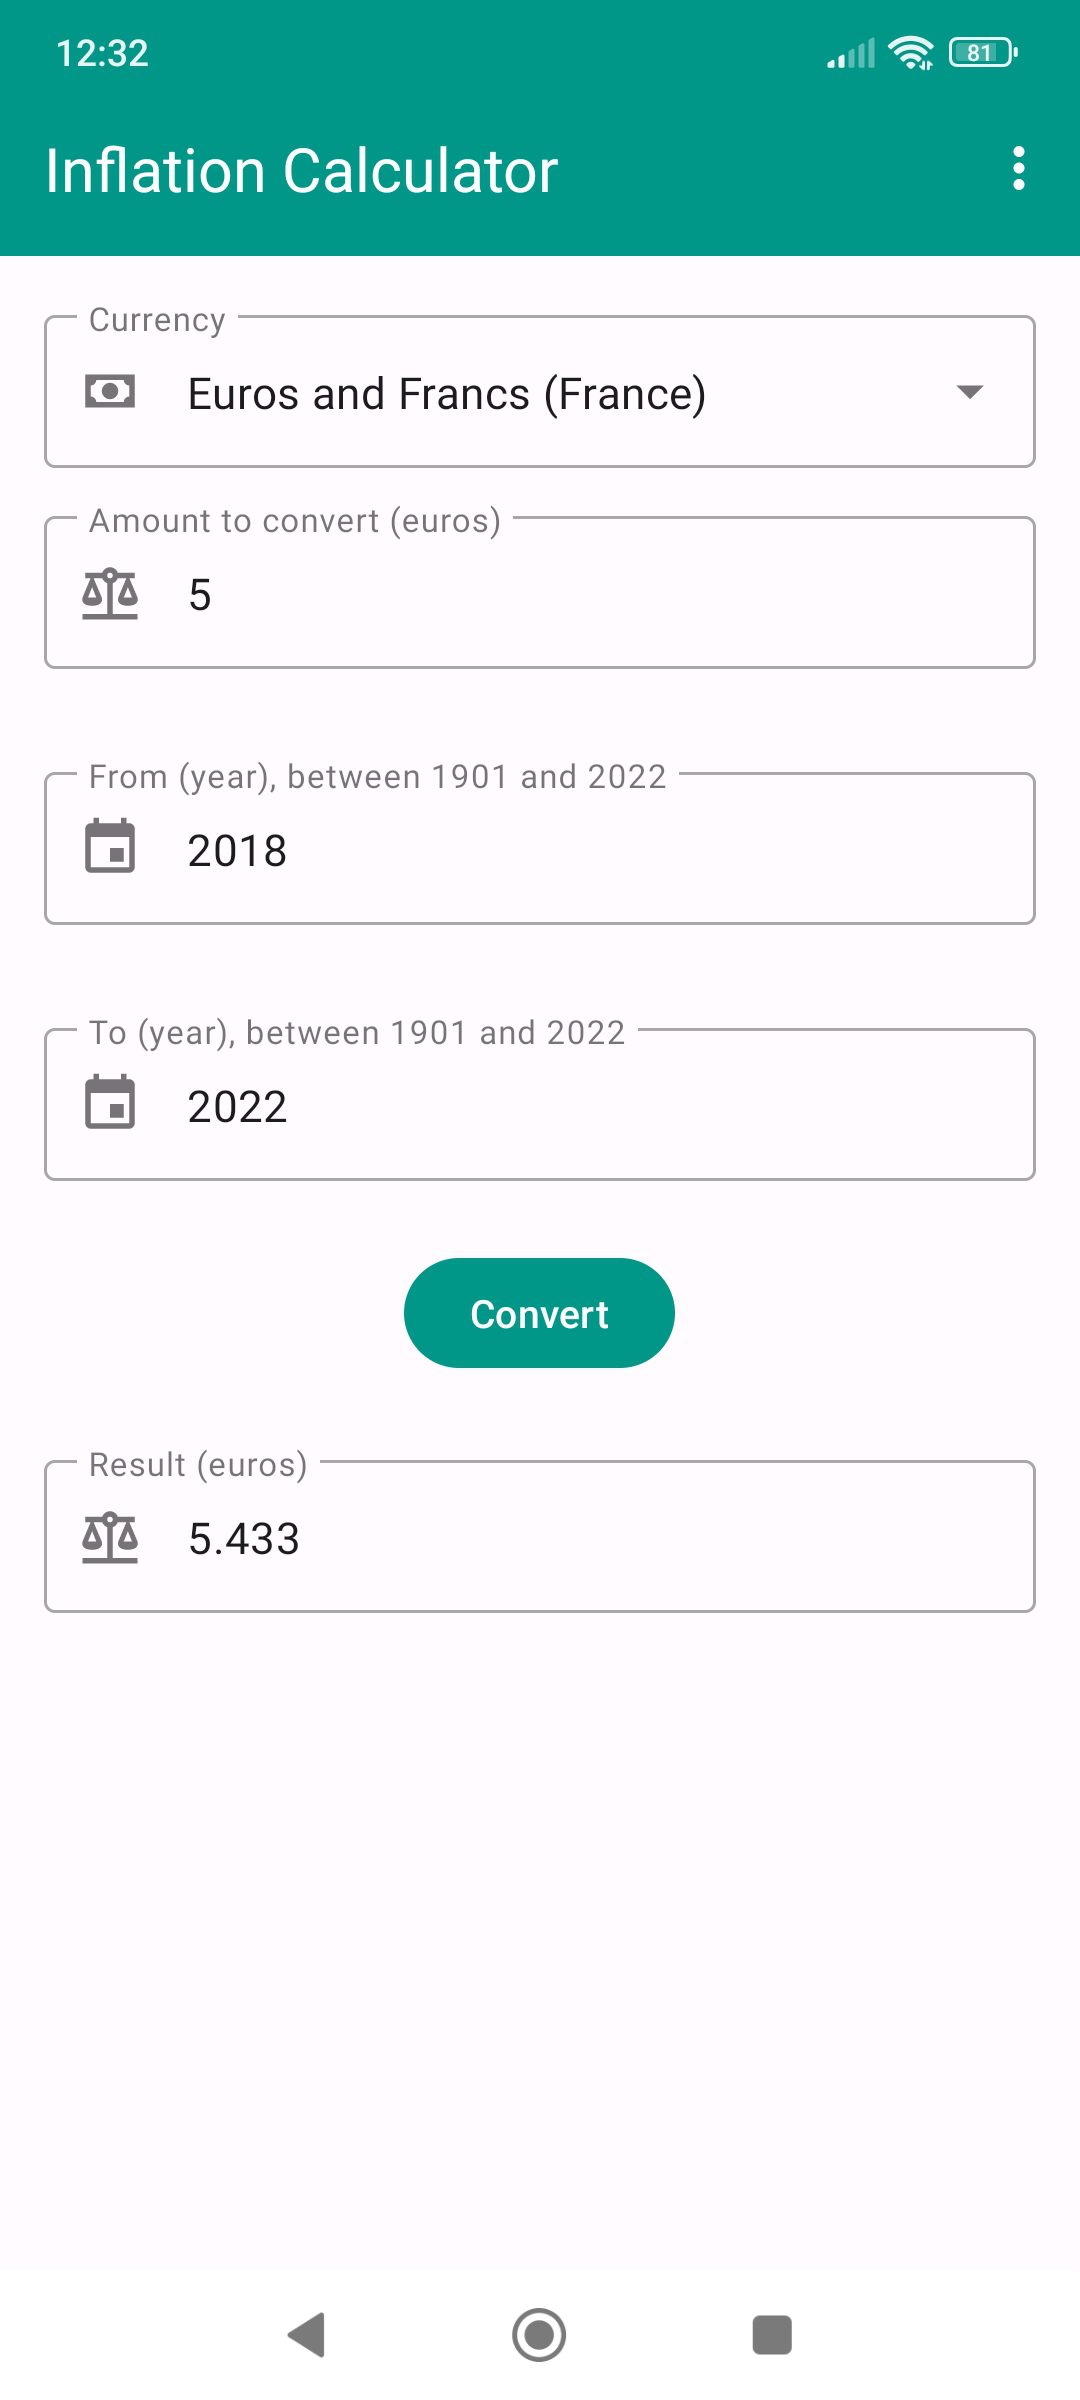Select the Euros and Francs (France) currency box
This screenshot has width=1080, height=2400.
[x=540, y=393]
